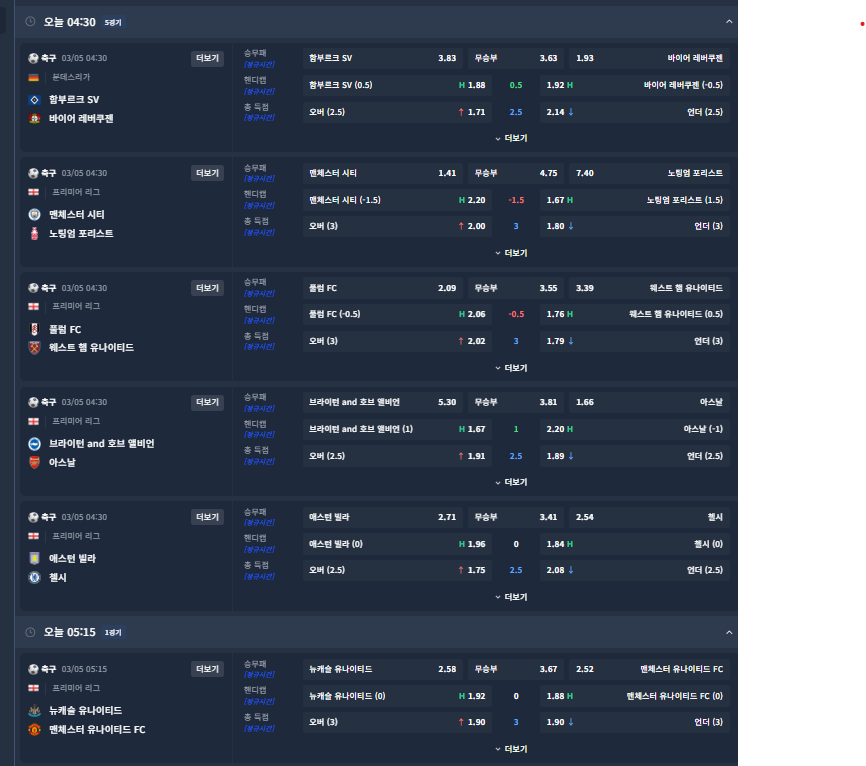Image resolution: width=866 pixels, height=766 pixels.
Task: Select Over 2.5 odds 1.71 for Hamburg match
Action: click(x=397, y=112)
